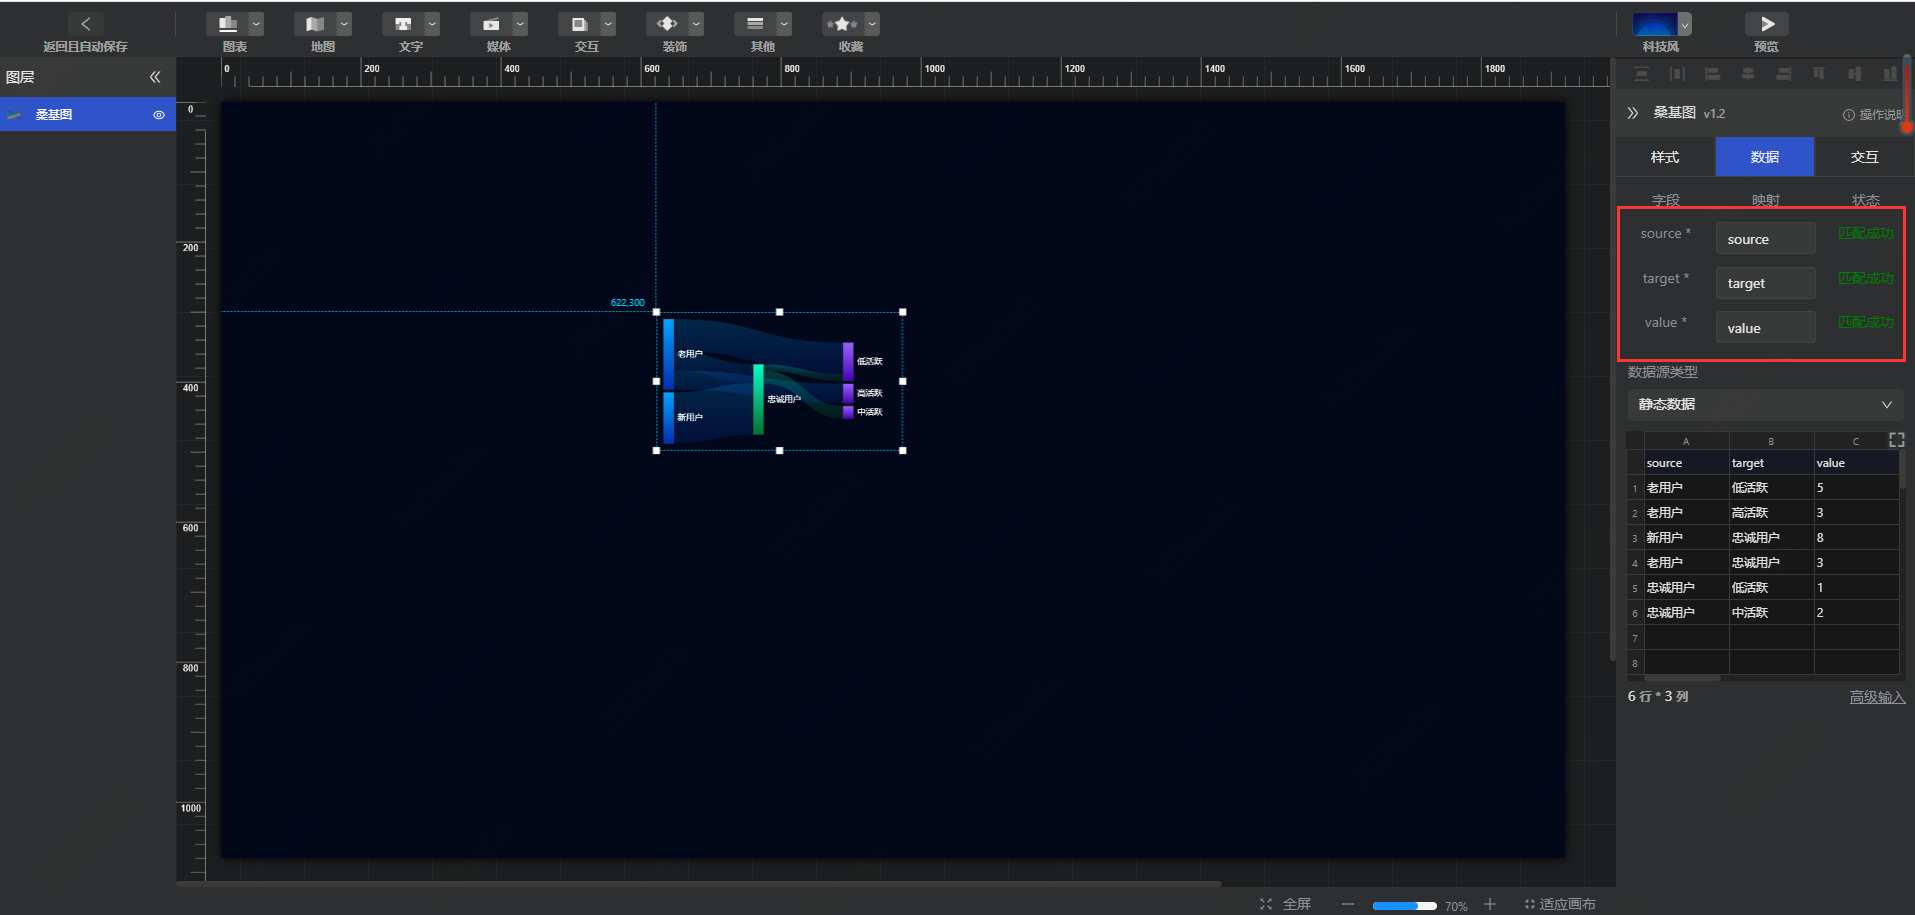Click the source header cell in the data table
This screenshot has width=1915, height=915.
tap(1686, 463)
